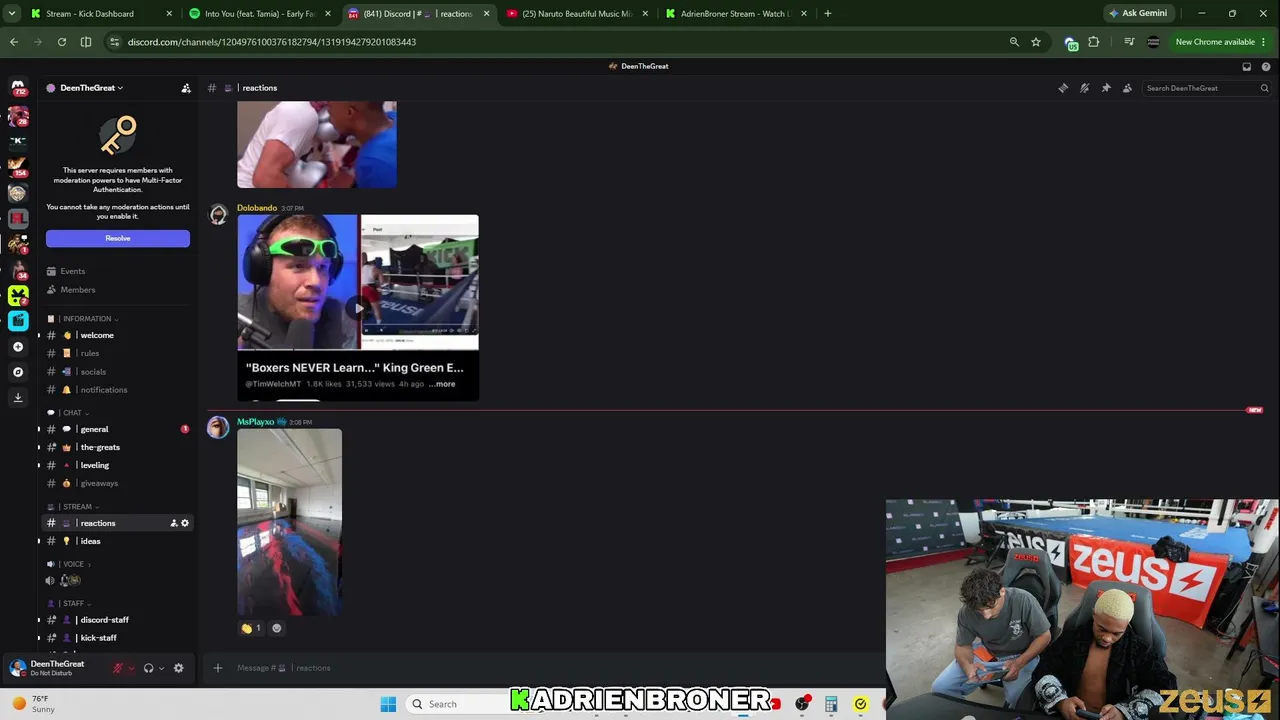The image size is (1280, 720).
Task: Switch to Stream - Kick Dashboard tab
Action: pos(101,14)
